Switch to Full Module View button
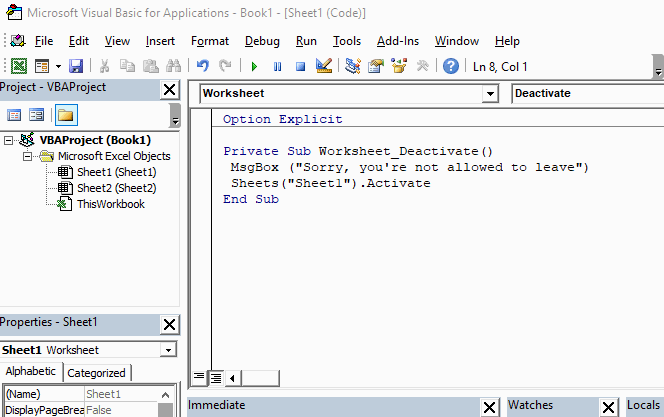This screenshot has height=417, width=664. [x=216, y=378]
